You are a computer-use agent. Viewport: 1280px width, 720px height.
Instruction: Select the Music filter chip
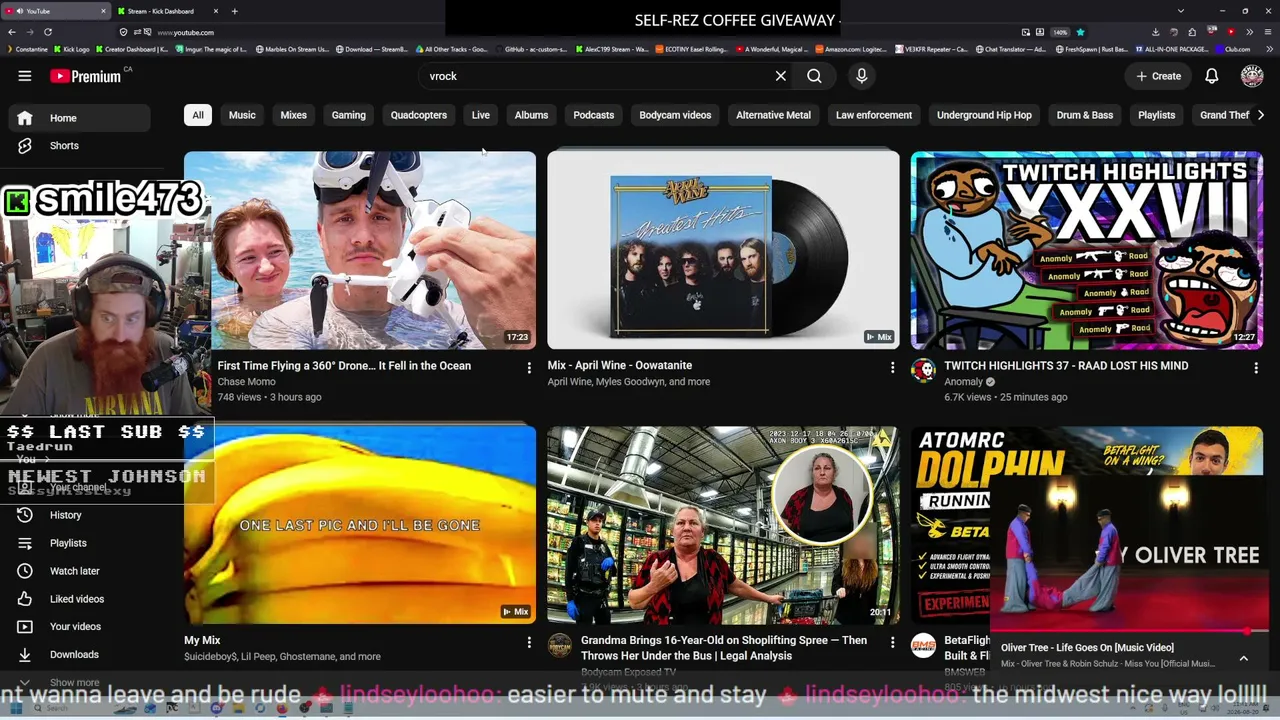[242, 115]
